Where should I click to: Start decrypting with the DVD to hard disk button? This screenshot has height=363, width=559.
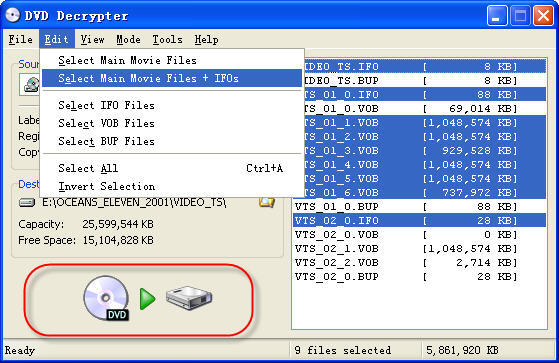(x=148, y=299)
